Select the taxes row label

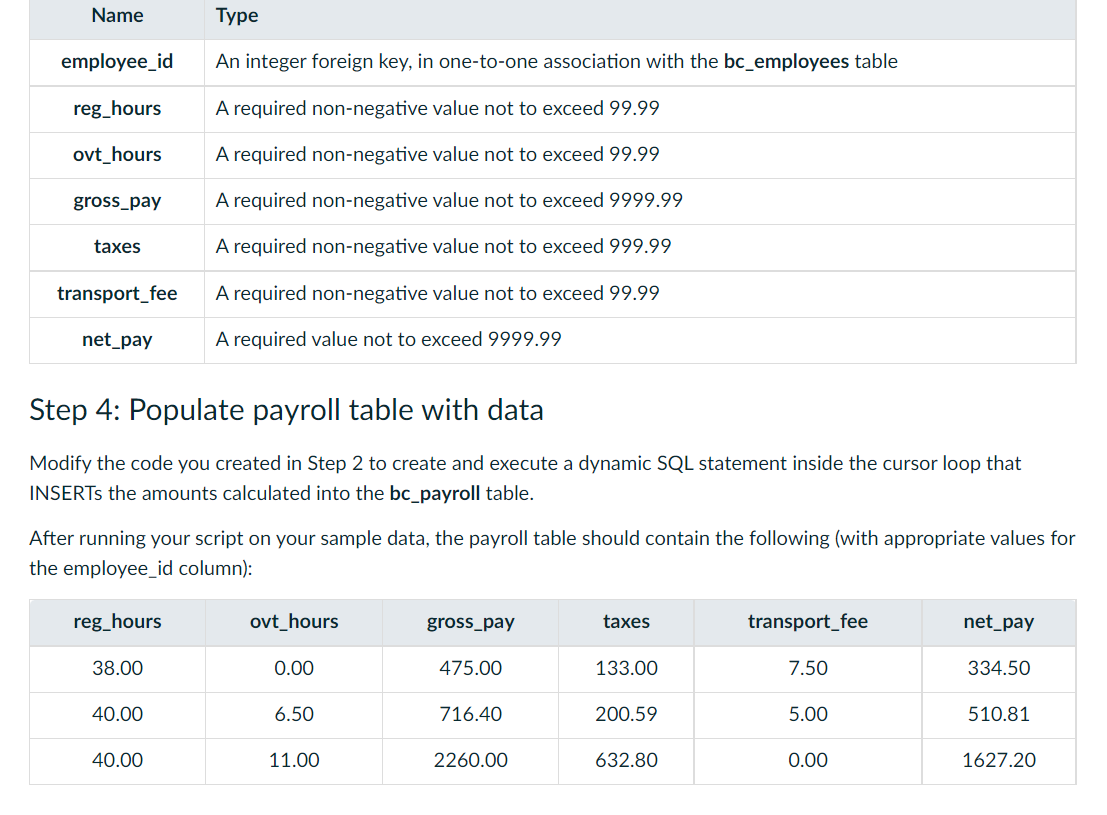click(x=117, y=246)
